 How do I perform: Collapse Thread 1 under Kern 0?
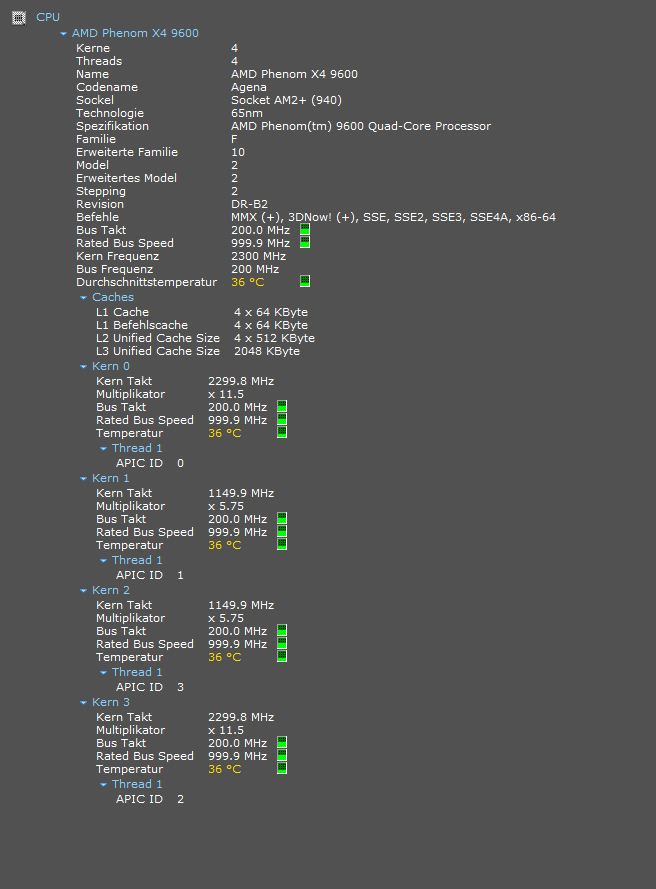point(103,449)
